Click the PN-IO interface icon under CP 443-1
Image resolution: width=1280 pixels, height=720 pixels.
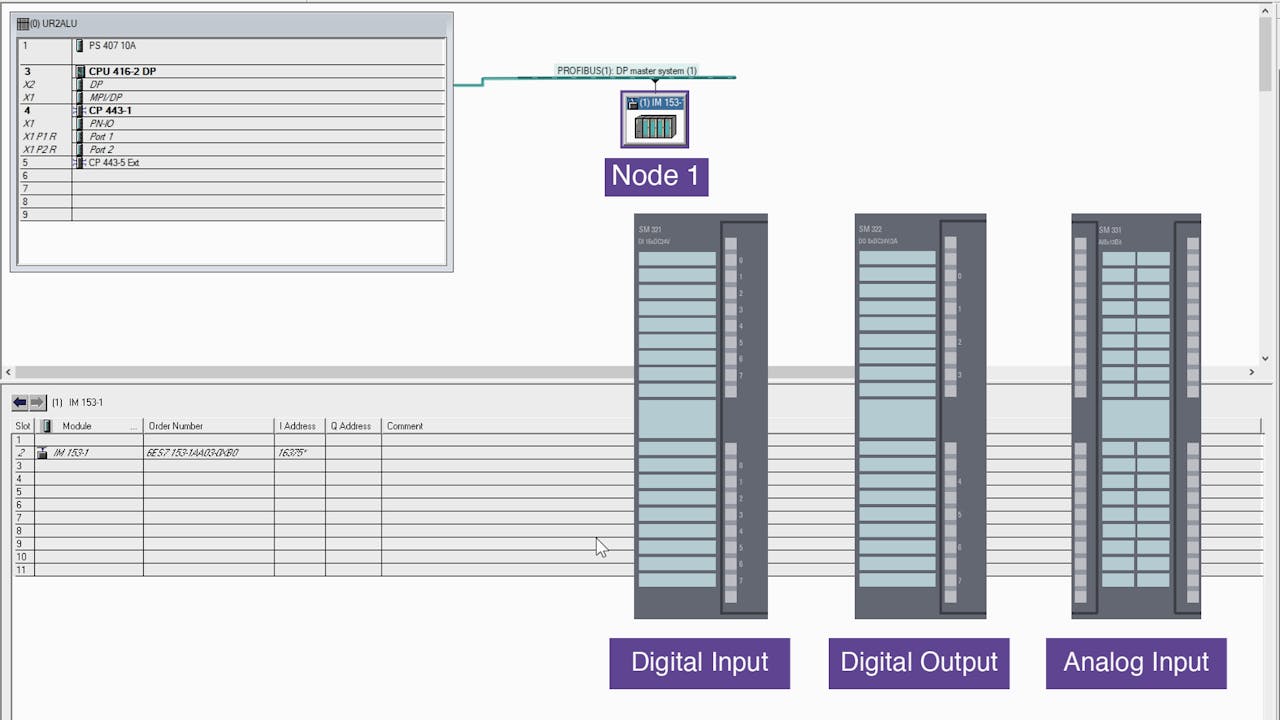(80, 123)
